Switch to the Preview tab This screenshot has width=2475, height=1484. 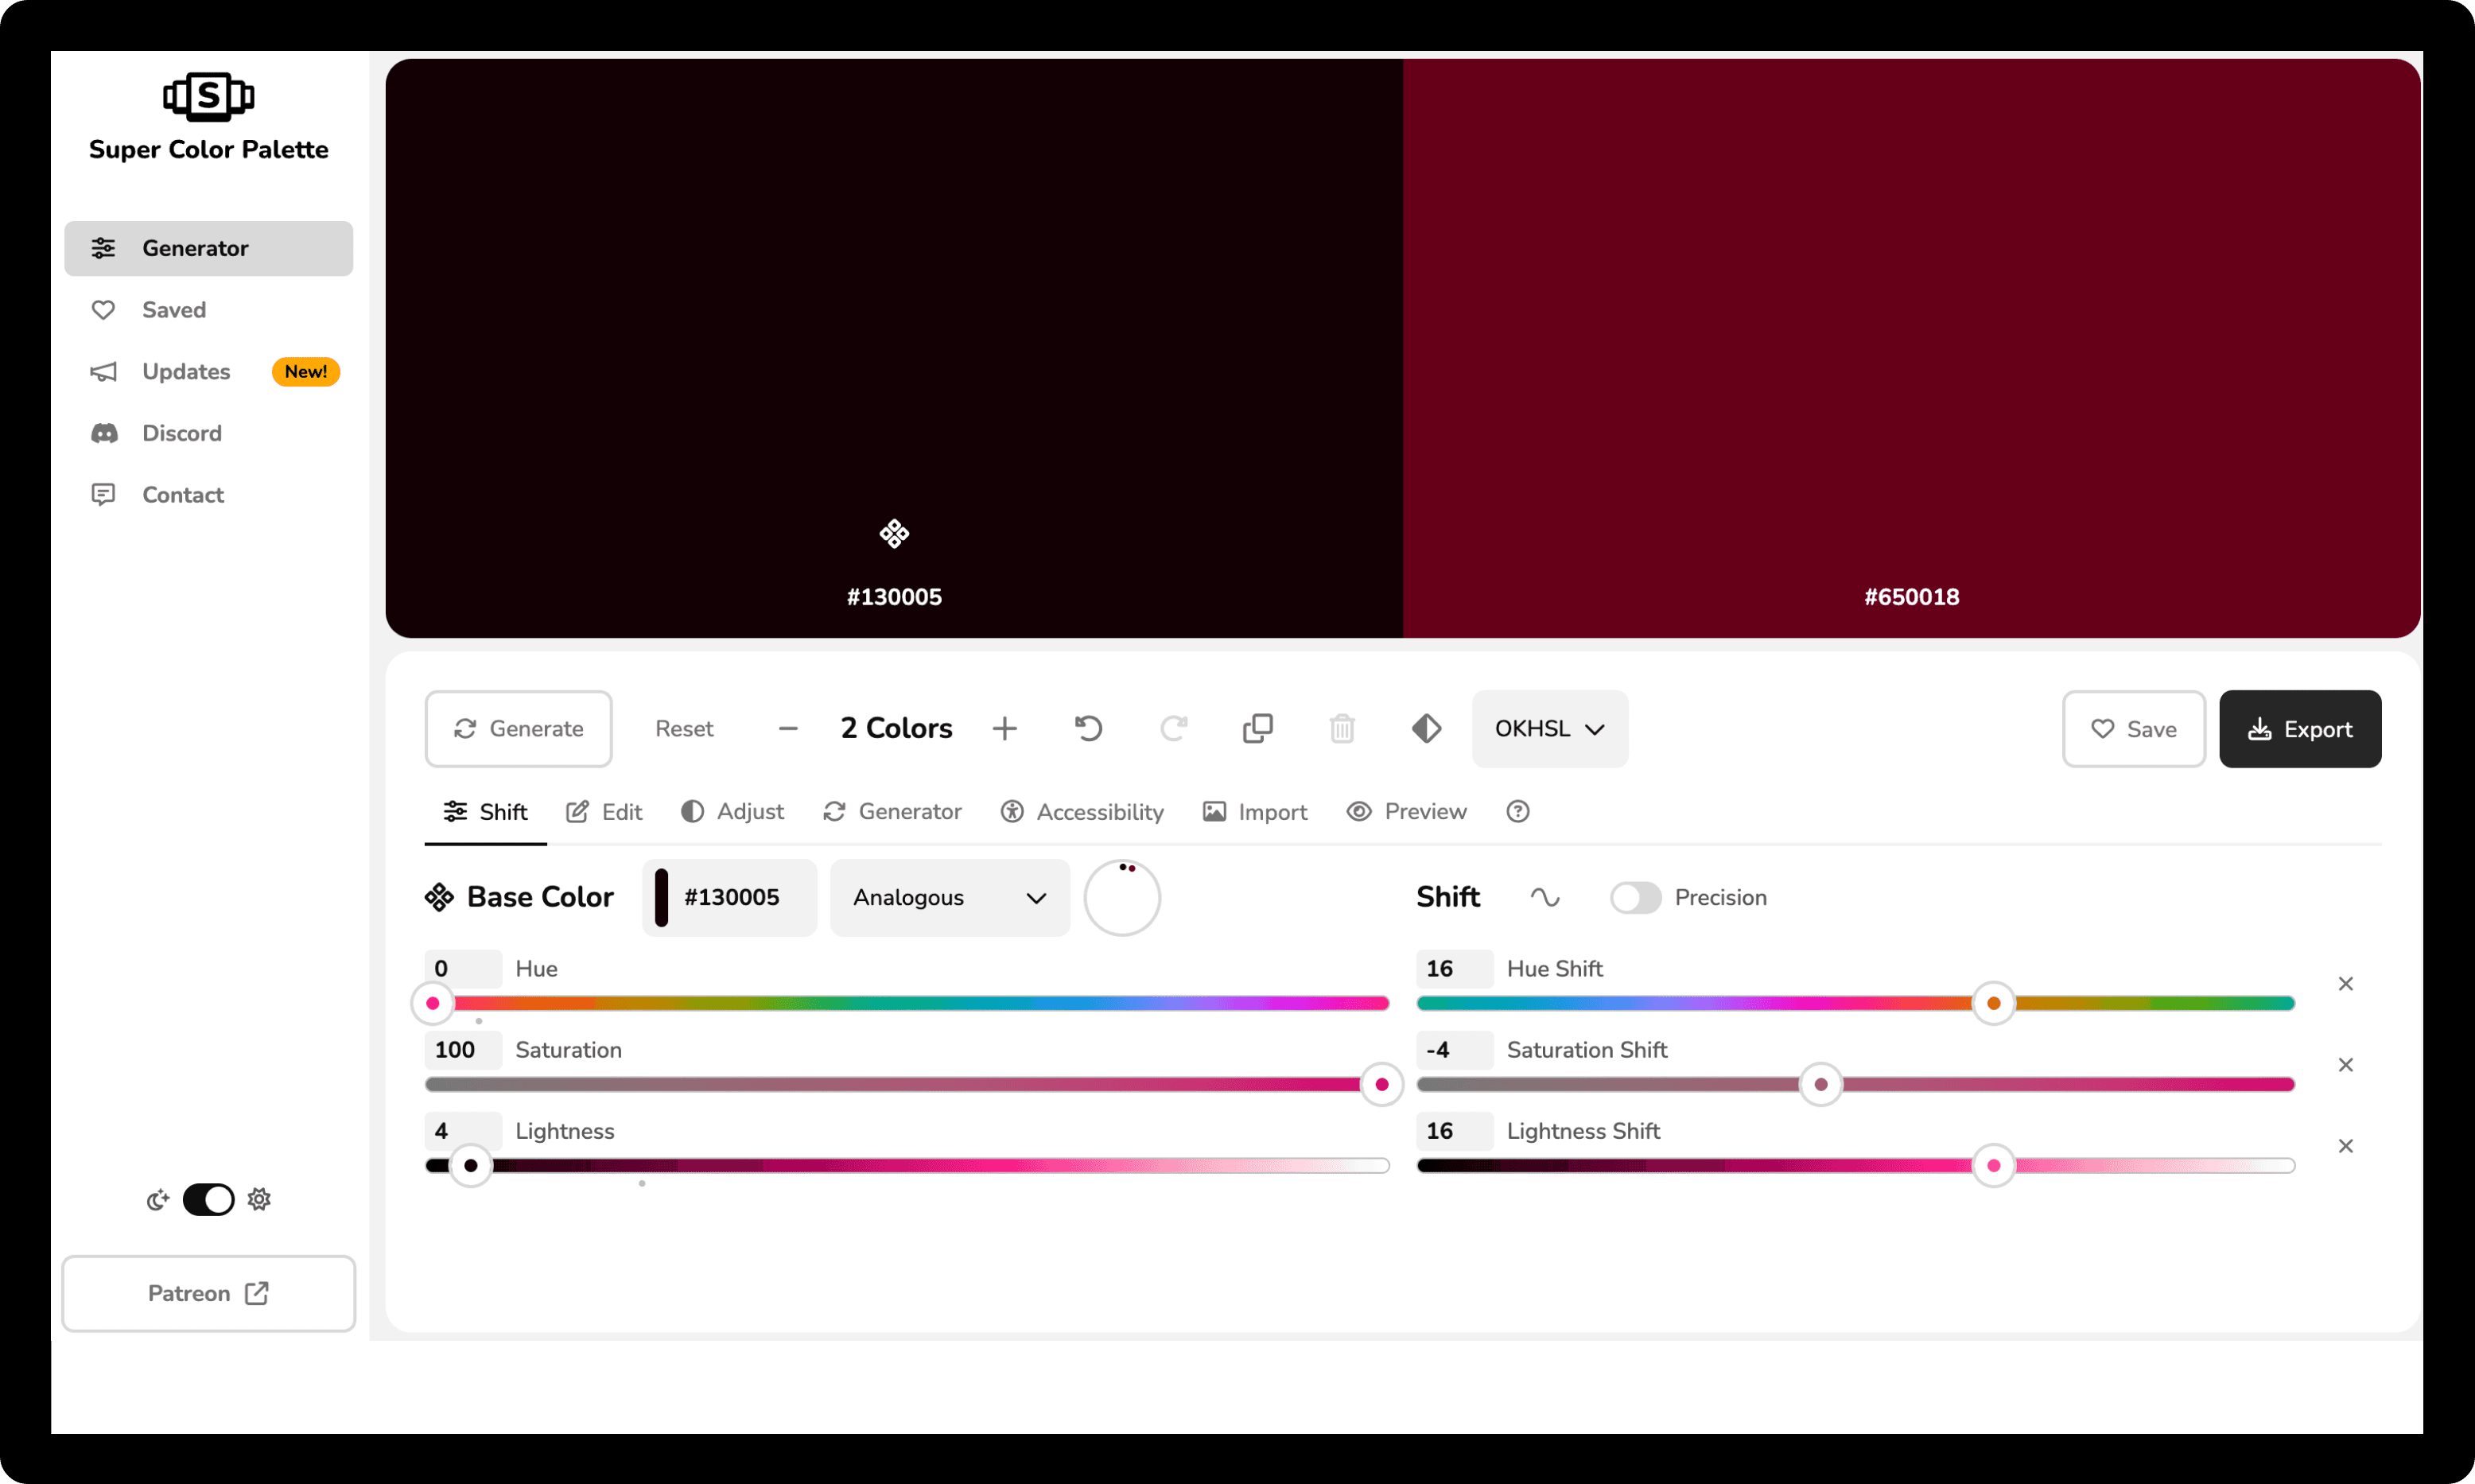1406,812
